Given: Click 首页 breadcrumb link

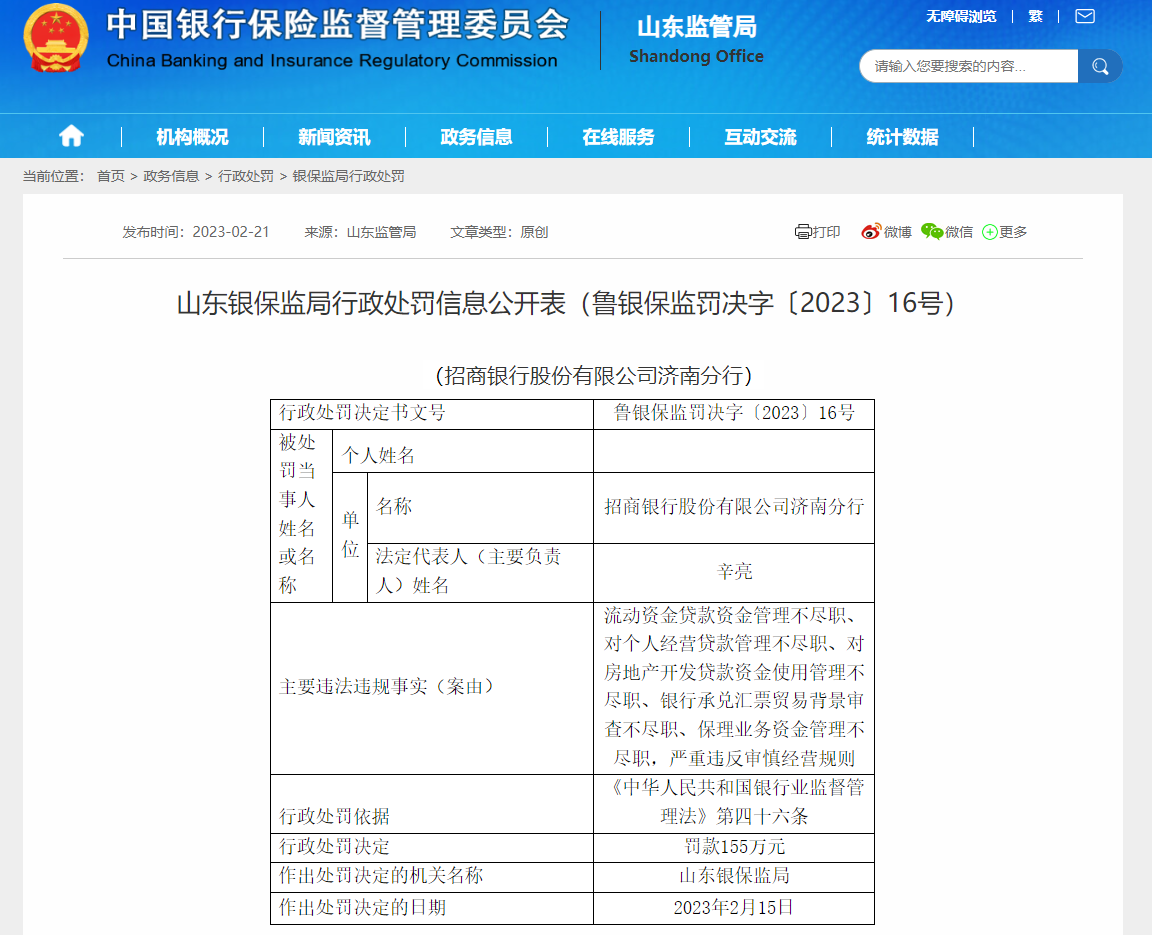Looking at the screenshot, I should pos(111,176).
